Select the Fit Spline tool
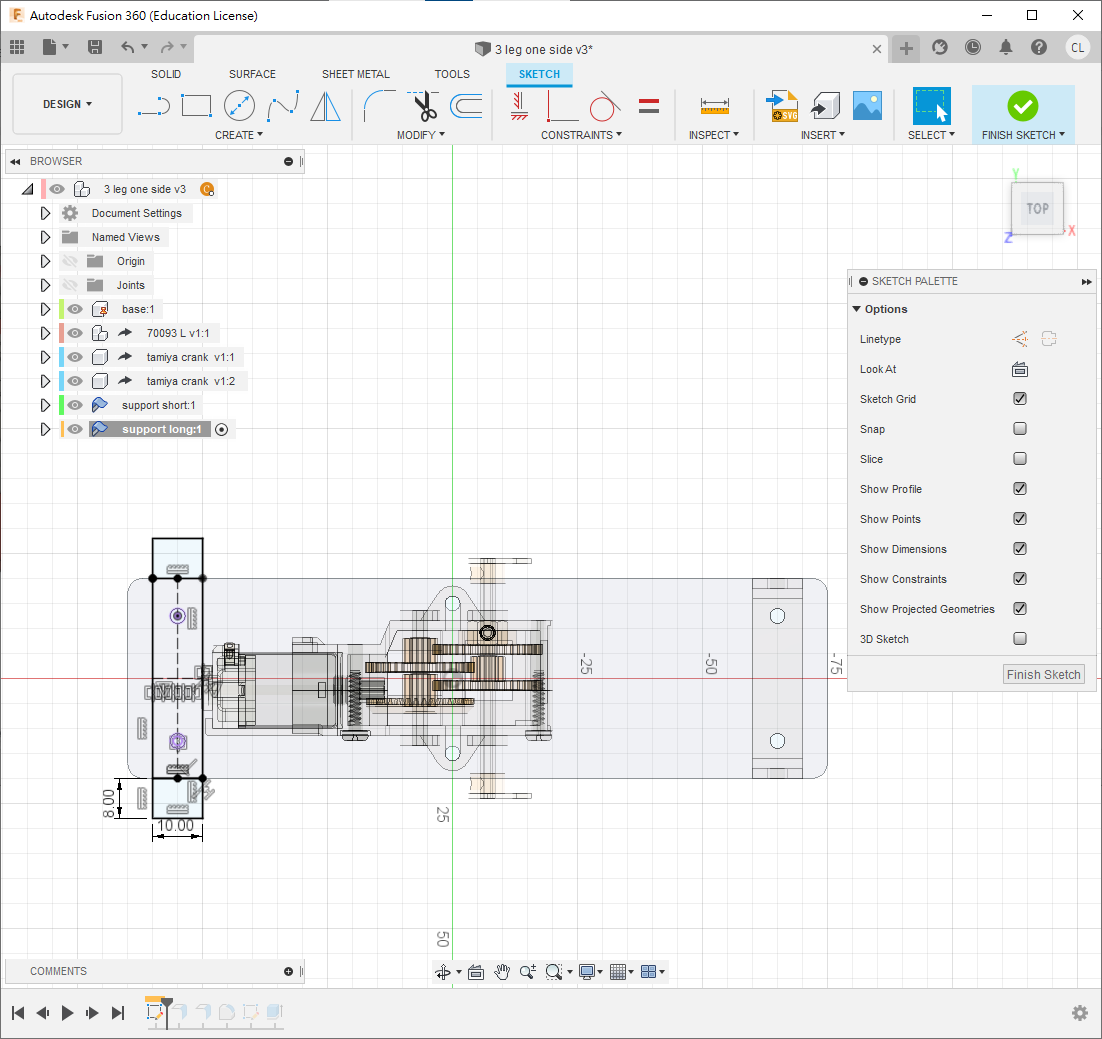This screenshot has height=1039, width=1102. coord(282,105)
